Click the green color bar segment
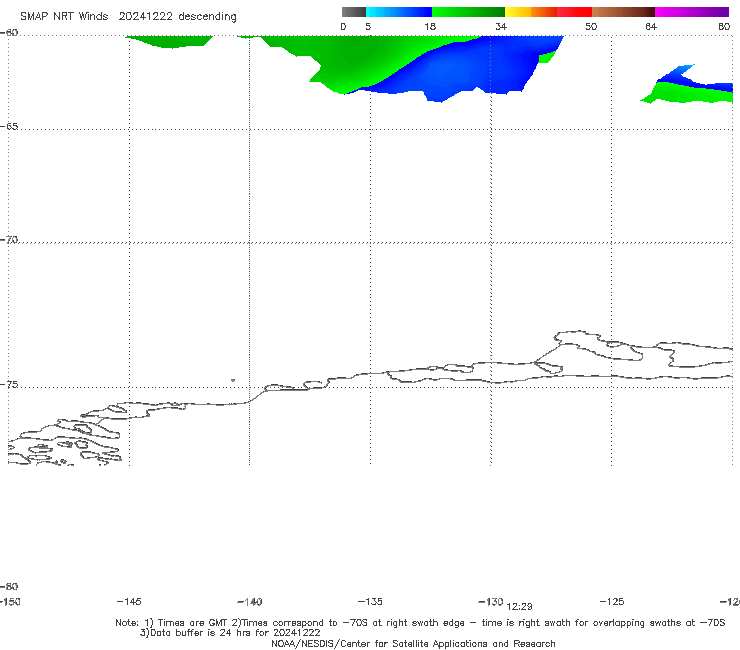 (x=468, y=12)
